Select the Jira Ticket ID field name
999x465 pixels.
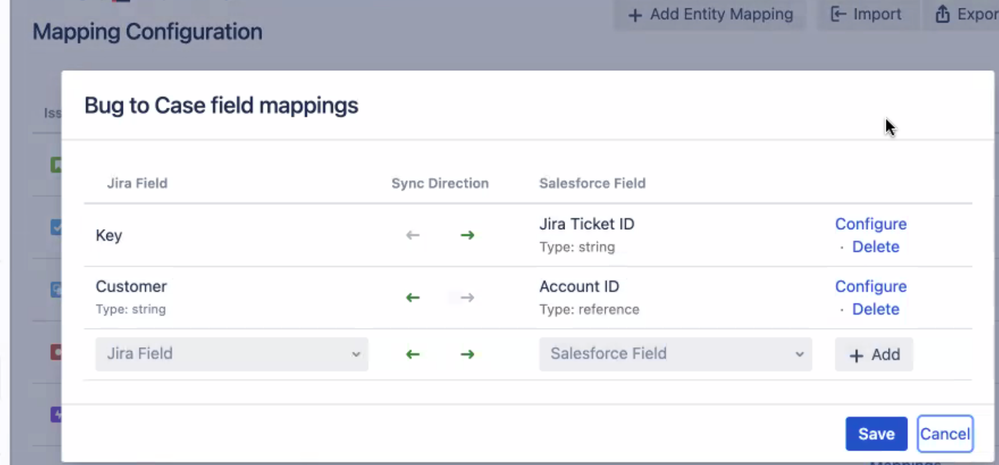(x=587, y=224)
